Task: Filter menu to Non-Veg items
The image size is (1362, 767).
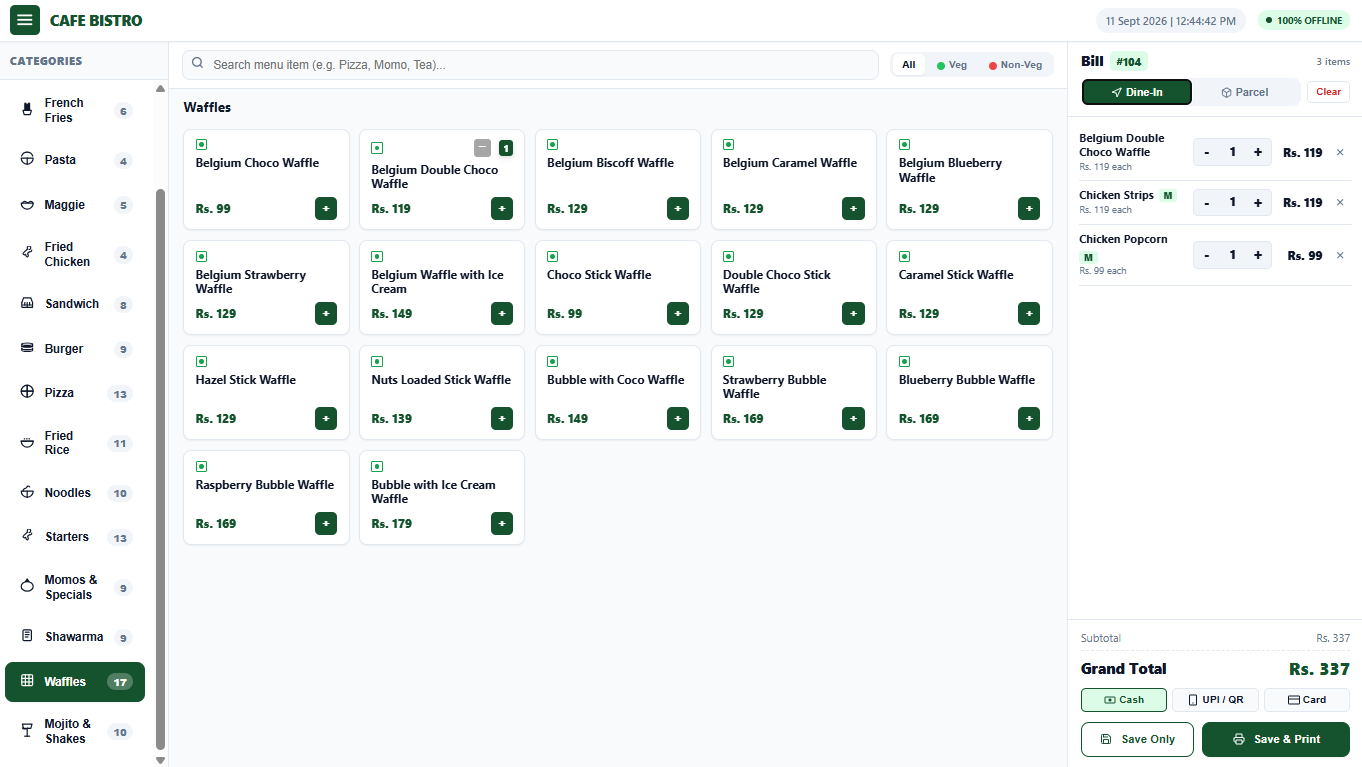Action: (x=1015, y=65)
